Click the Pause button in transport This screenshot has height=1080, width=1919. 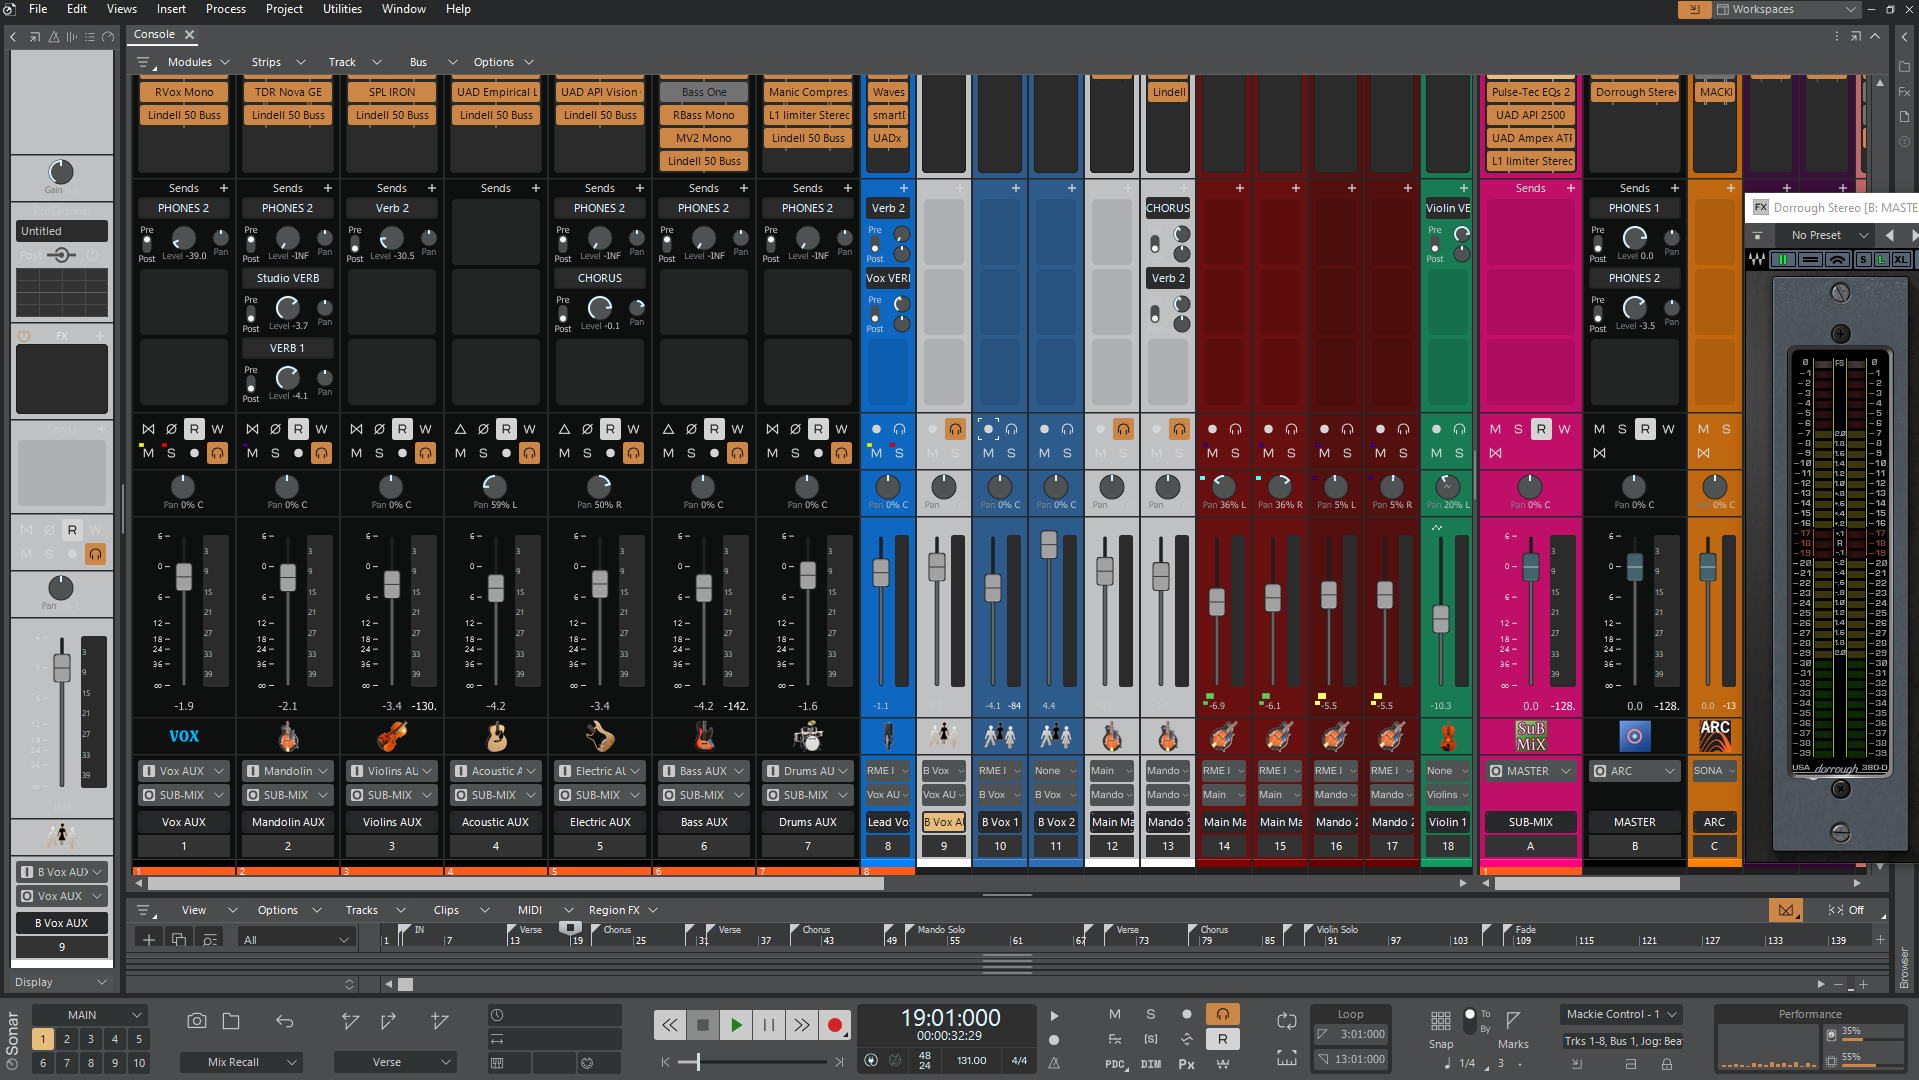pyautogui.click(x=768, y=1024)
